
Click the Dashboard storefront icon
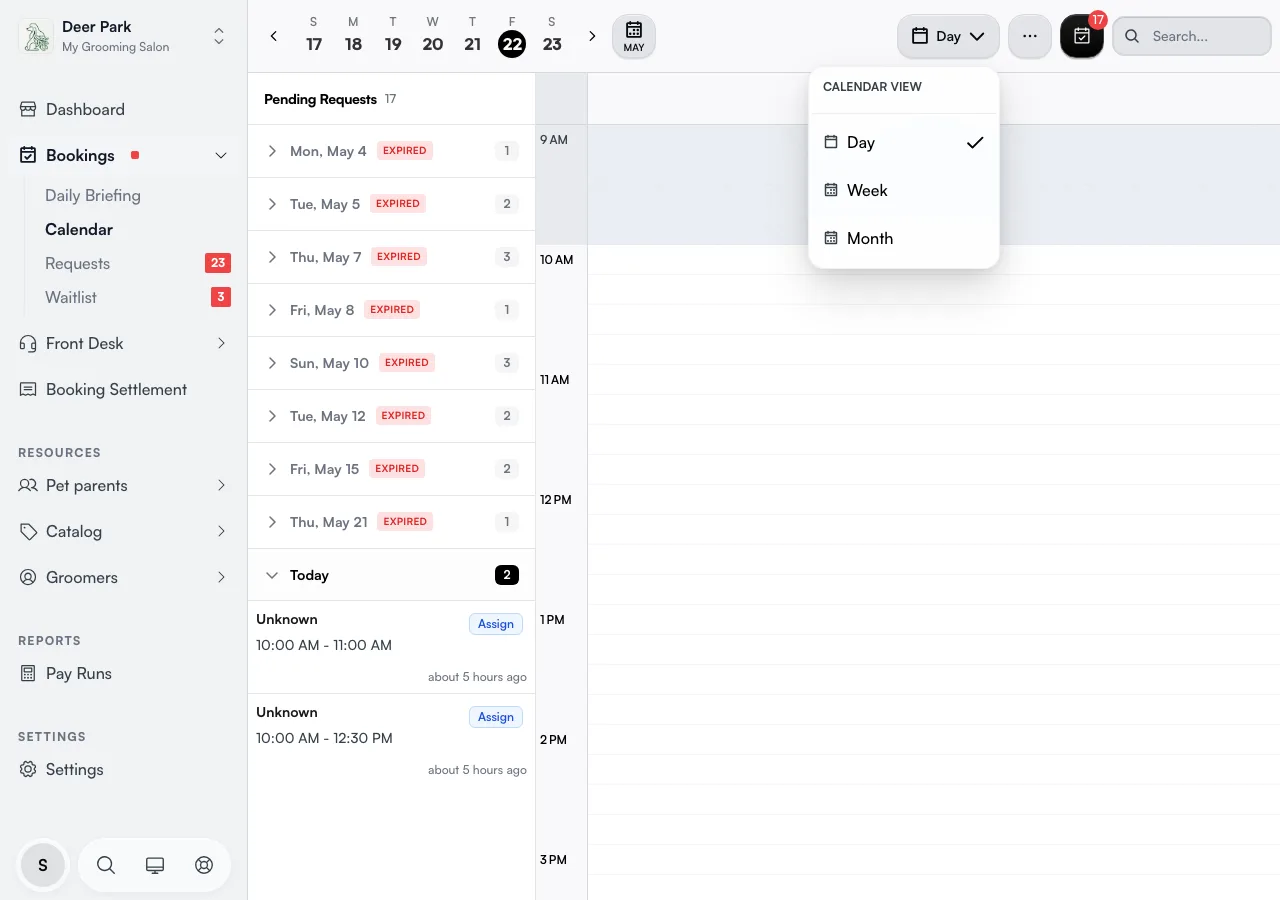coord(28,109)
